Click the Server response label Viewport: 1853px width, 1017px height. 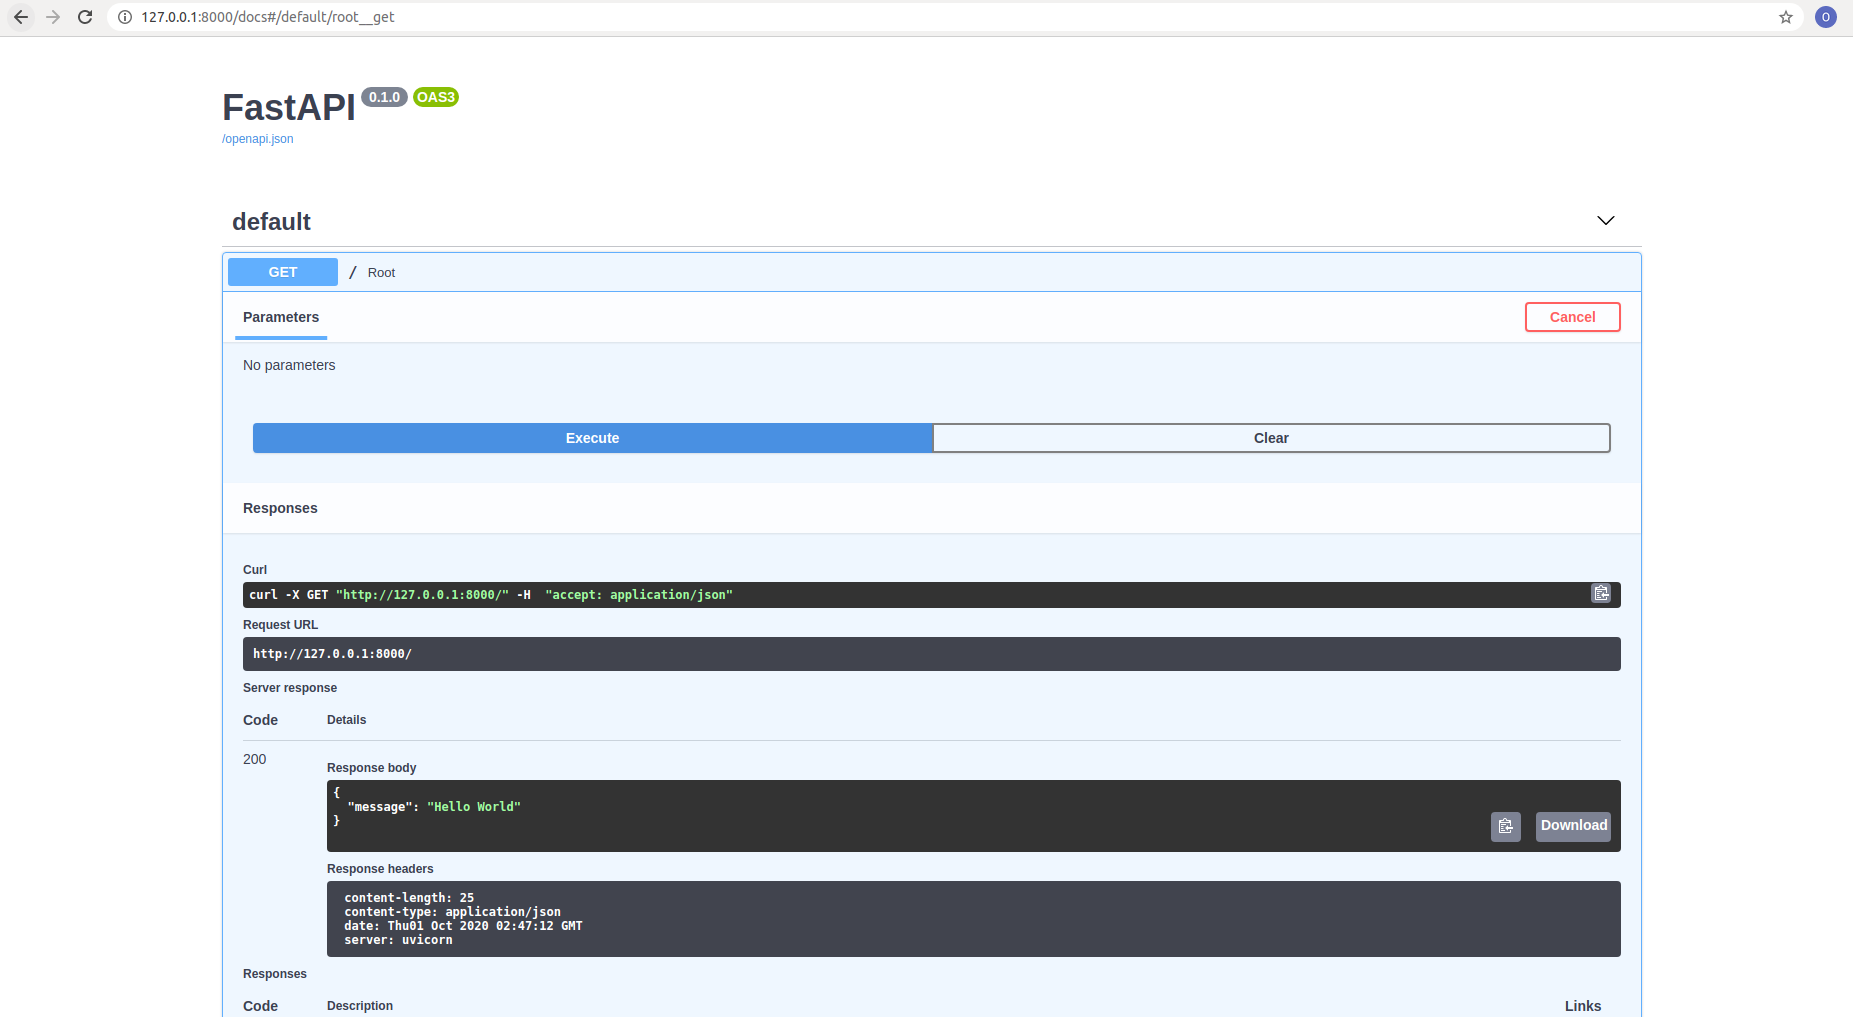pyautogui.click(x=290, y=688)
